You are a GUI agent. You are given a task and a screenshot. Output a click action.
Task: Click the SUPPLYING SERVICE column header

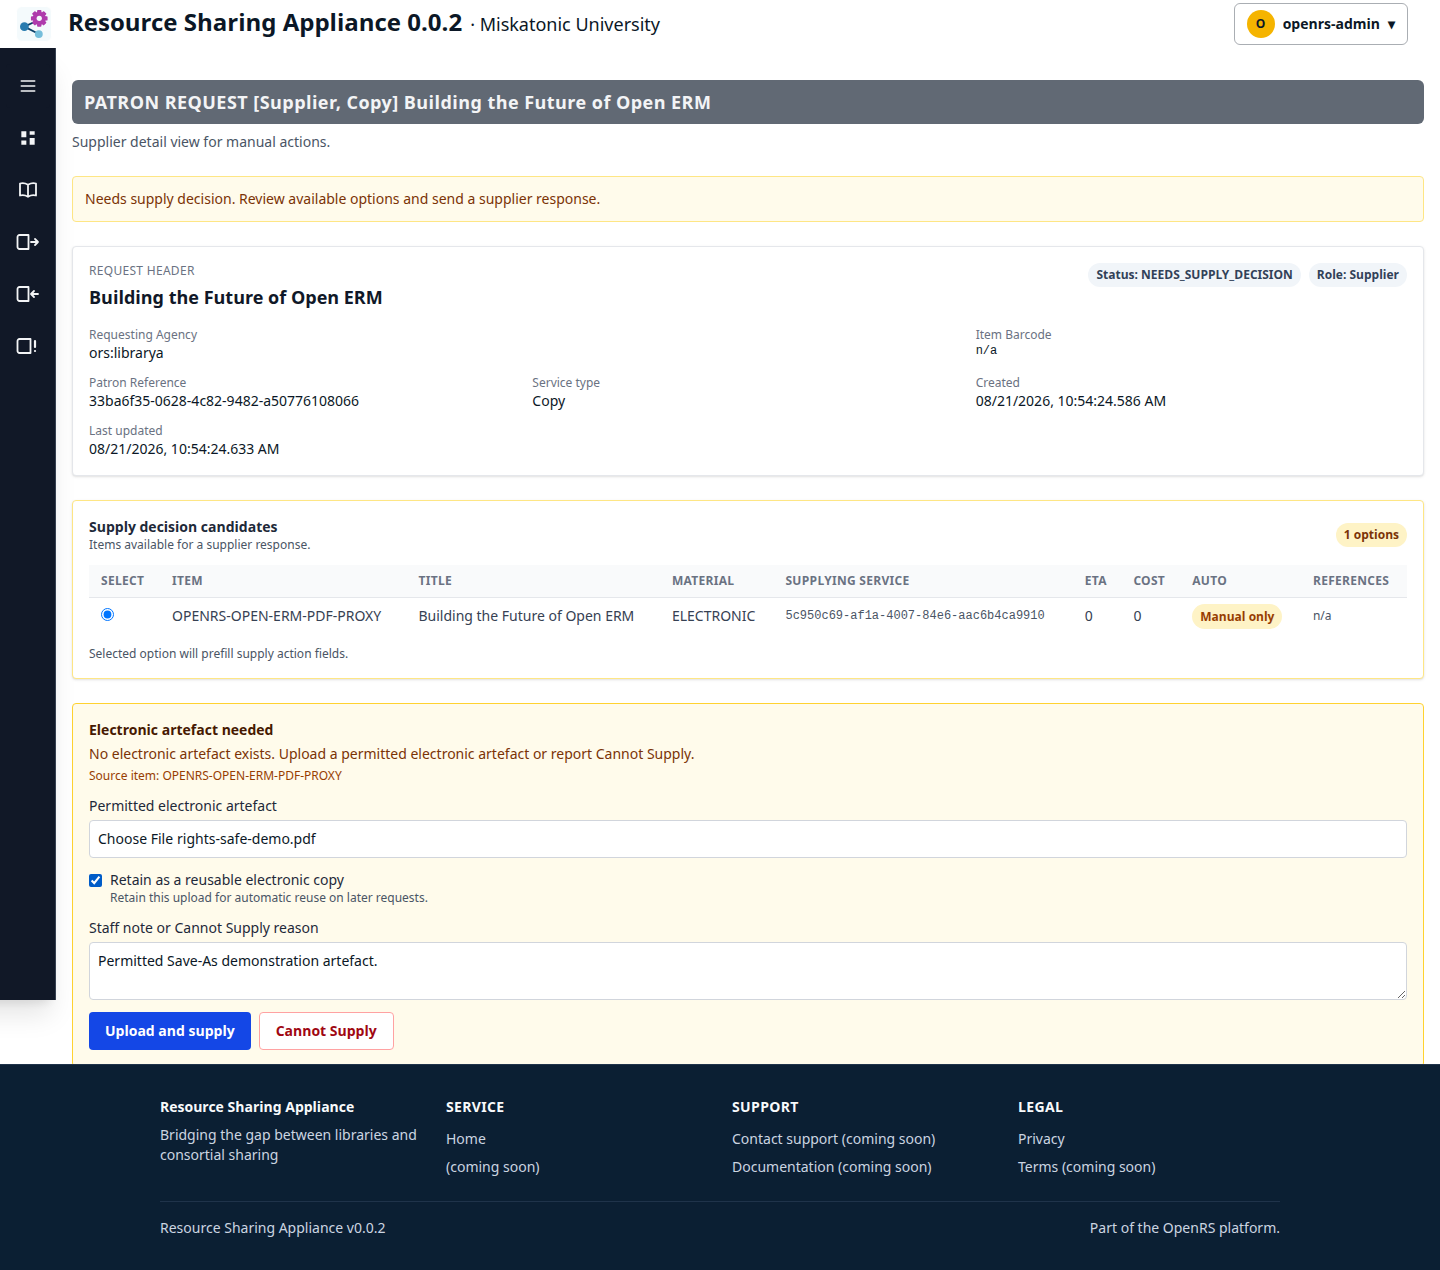[x=847, y=581]
